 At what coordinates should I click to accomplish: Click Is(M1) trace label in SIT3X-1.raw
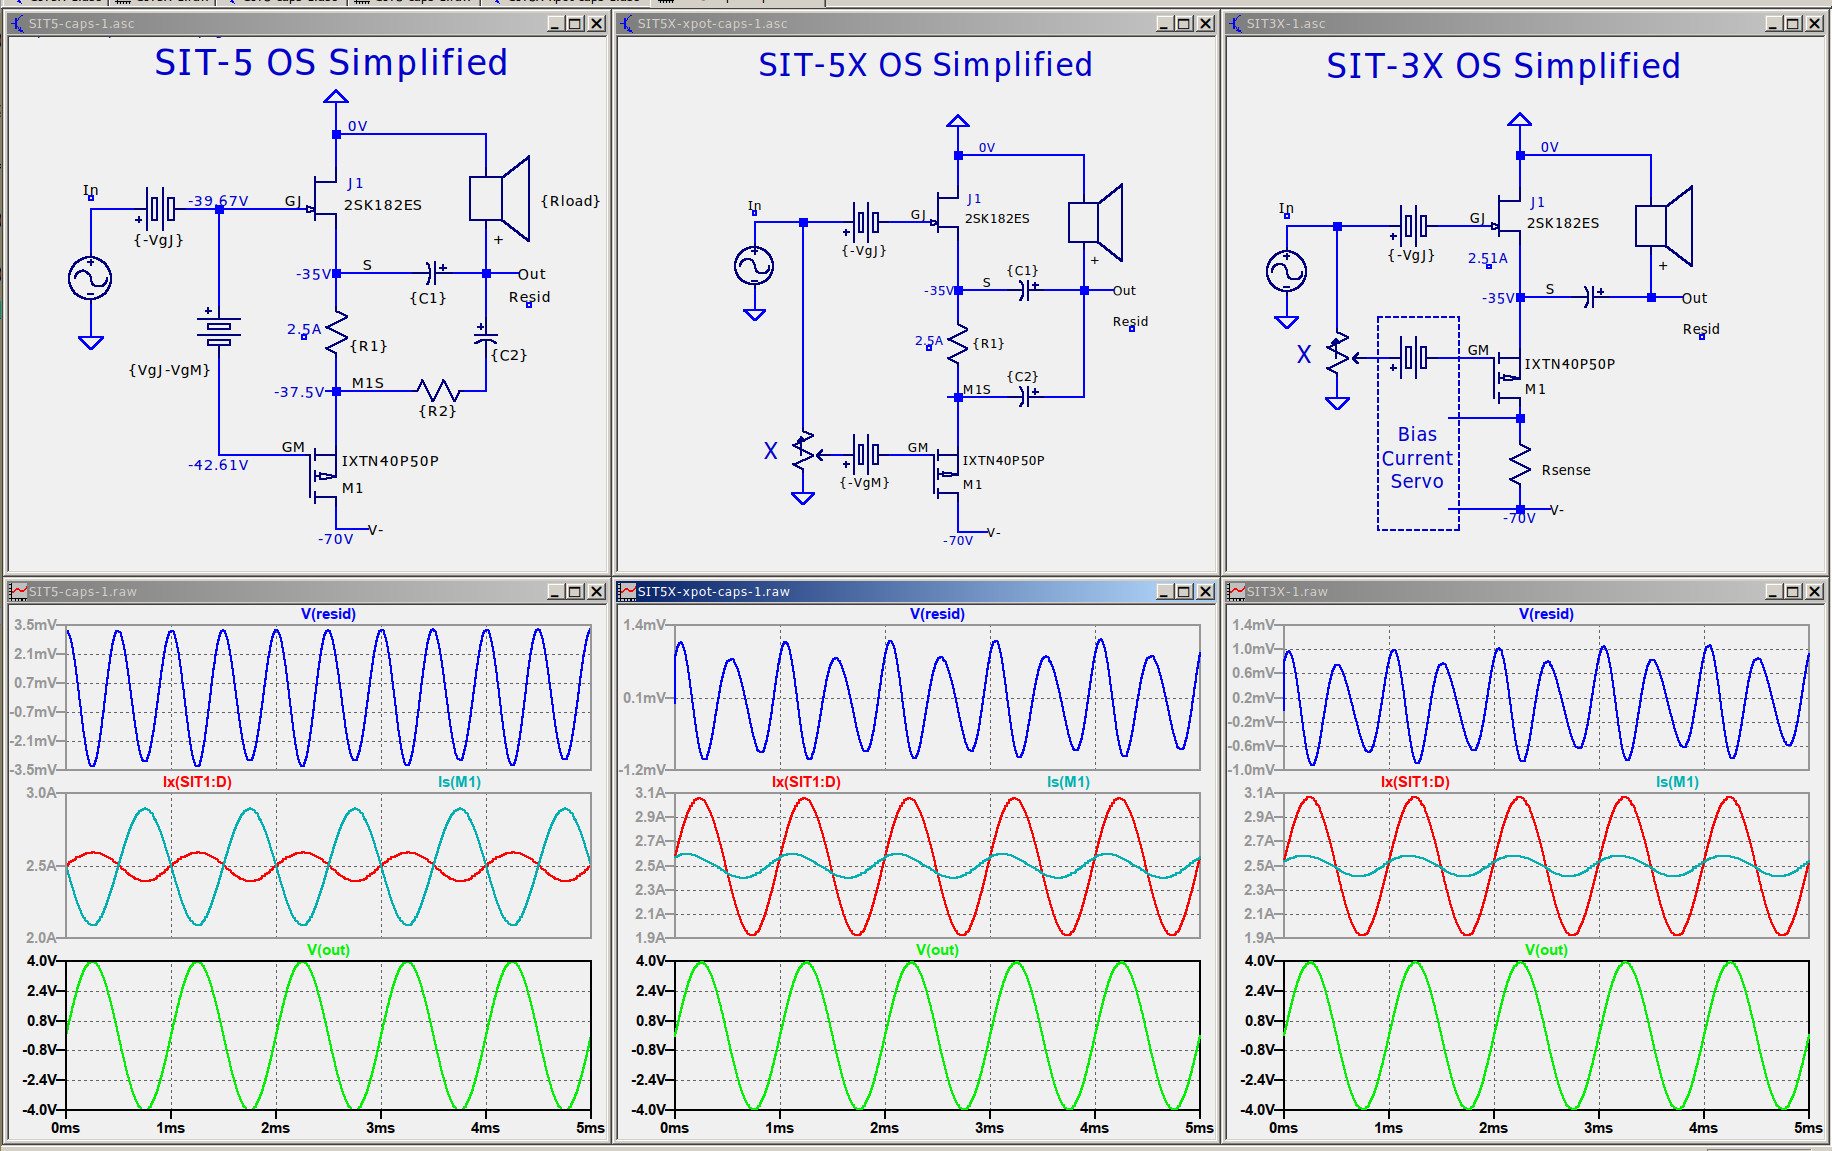coord(1677,782)
